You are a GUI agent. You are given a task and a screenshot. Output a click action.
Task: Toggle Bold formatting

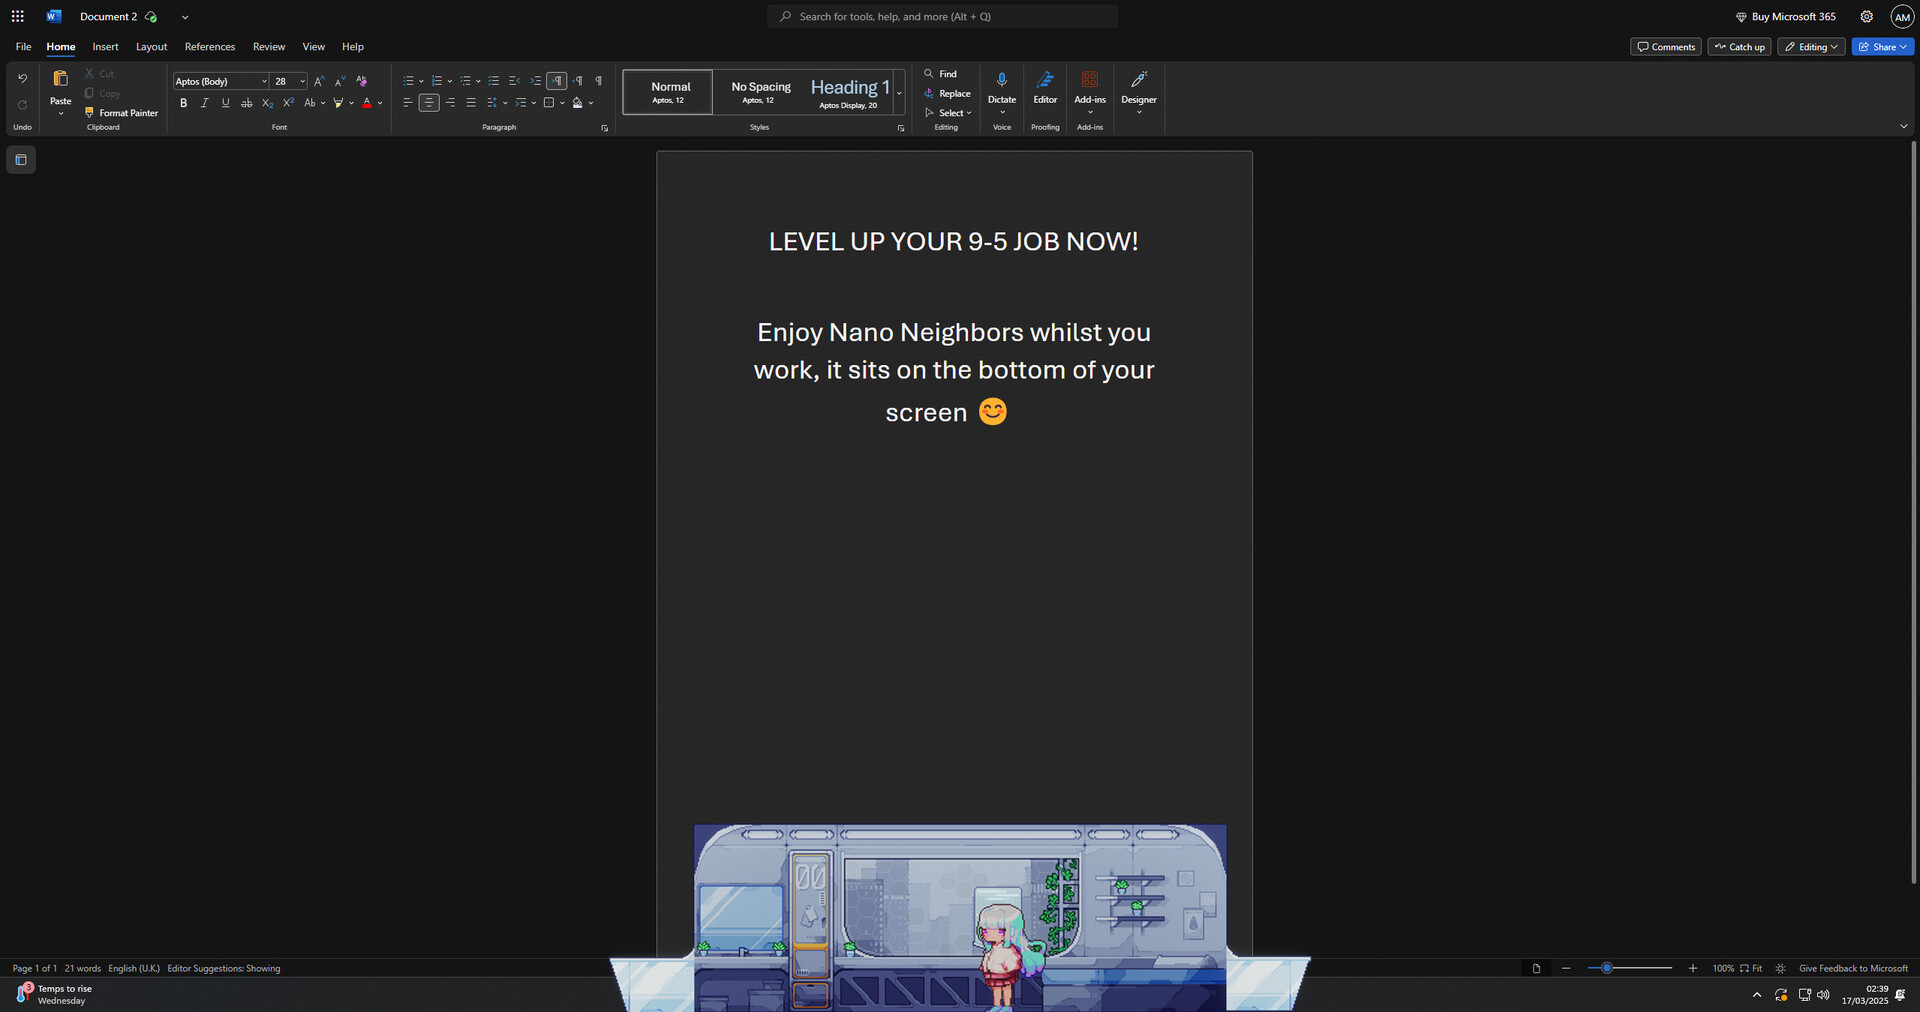(183, 103)
